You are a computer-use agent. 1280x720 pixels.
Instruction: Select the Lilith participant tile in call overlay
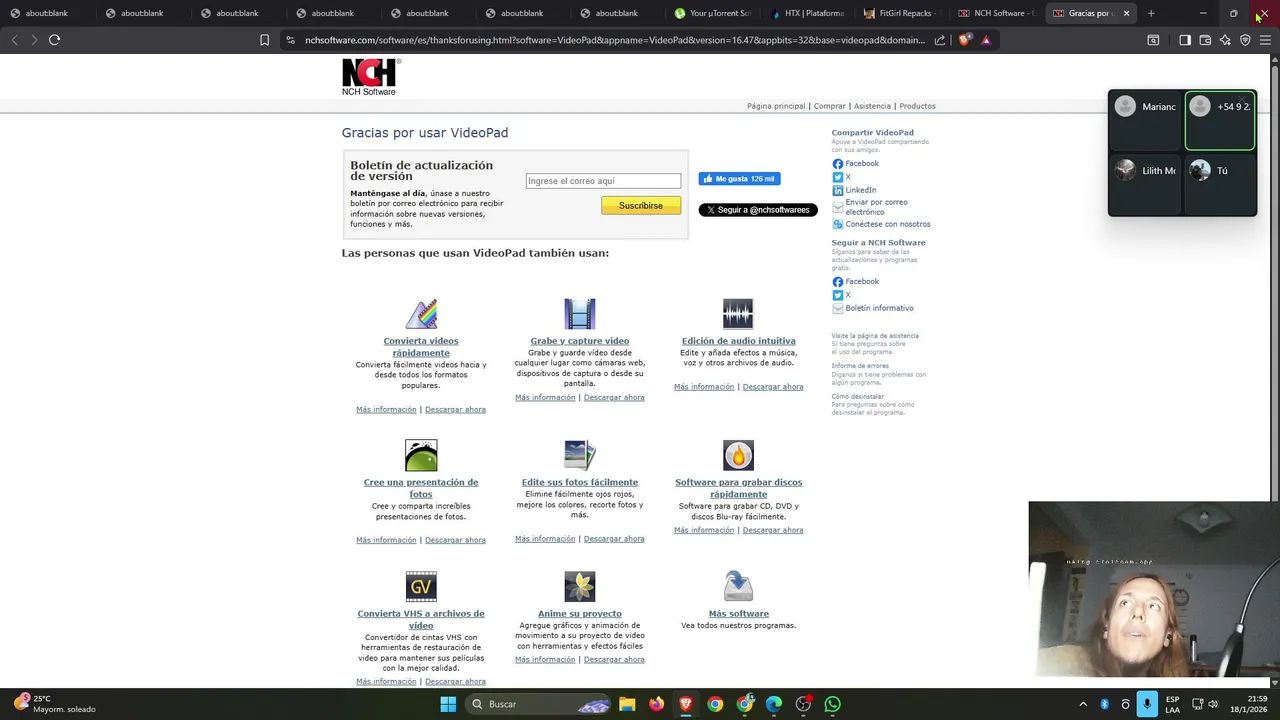1145,183
